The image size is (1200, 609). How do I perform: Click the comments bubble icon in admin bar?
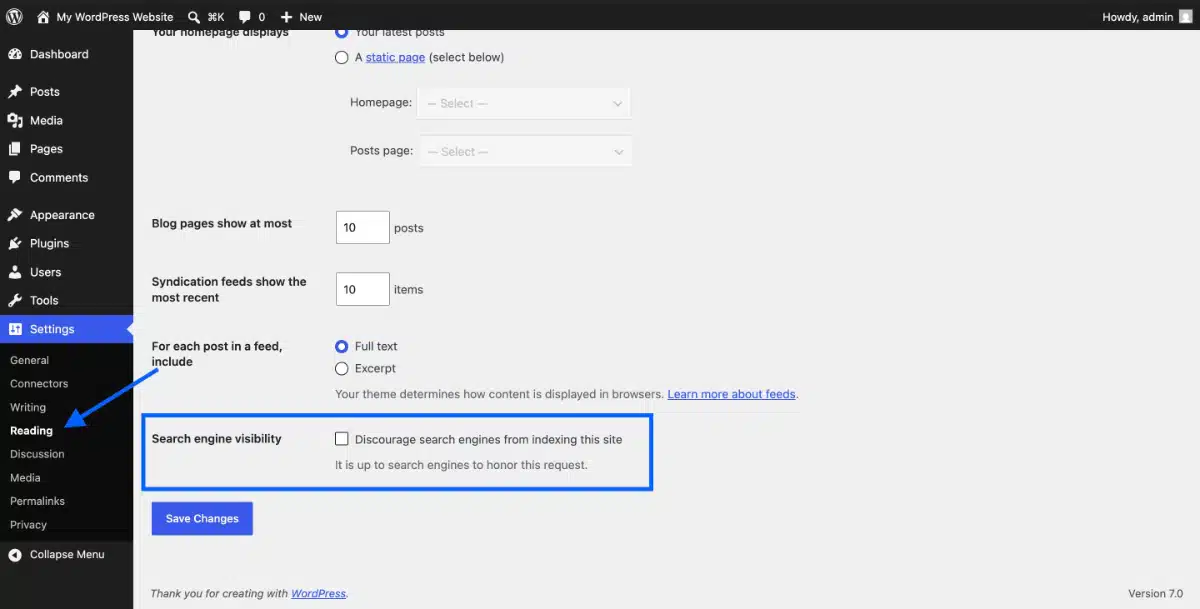coord(245,17)
